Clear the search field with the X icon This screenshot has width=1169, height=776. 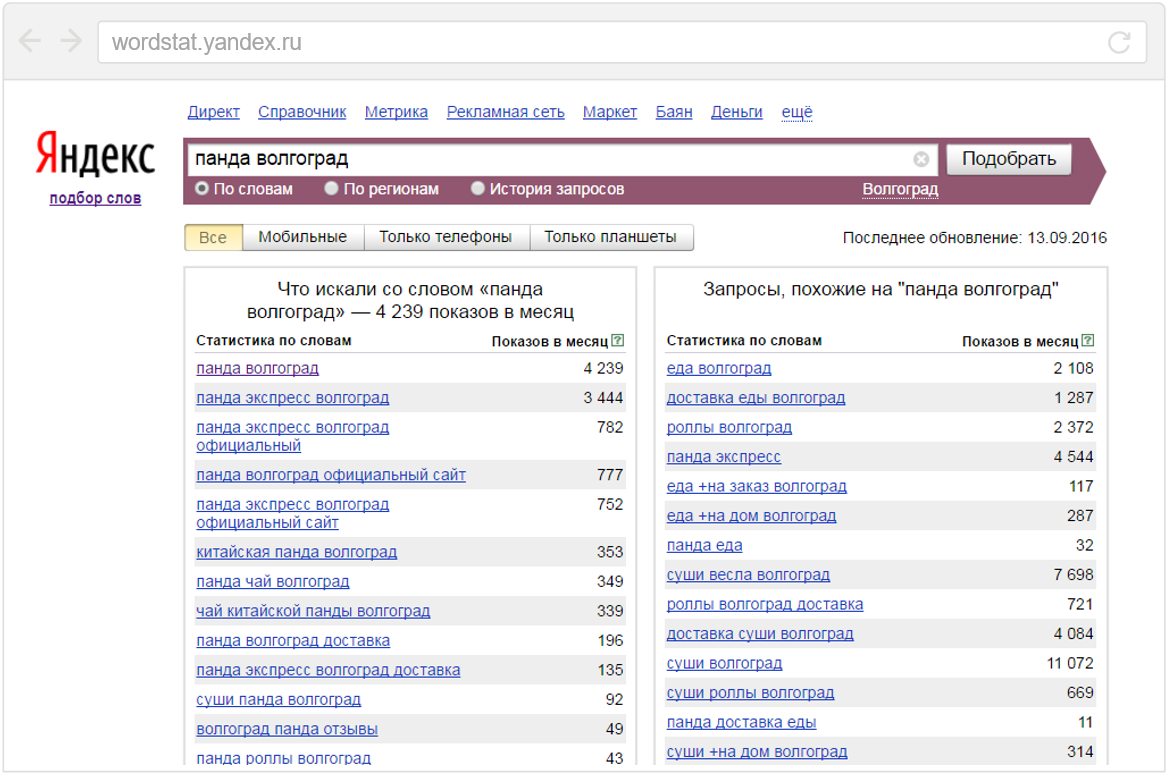921,159
